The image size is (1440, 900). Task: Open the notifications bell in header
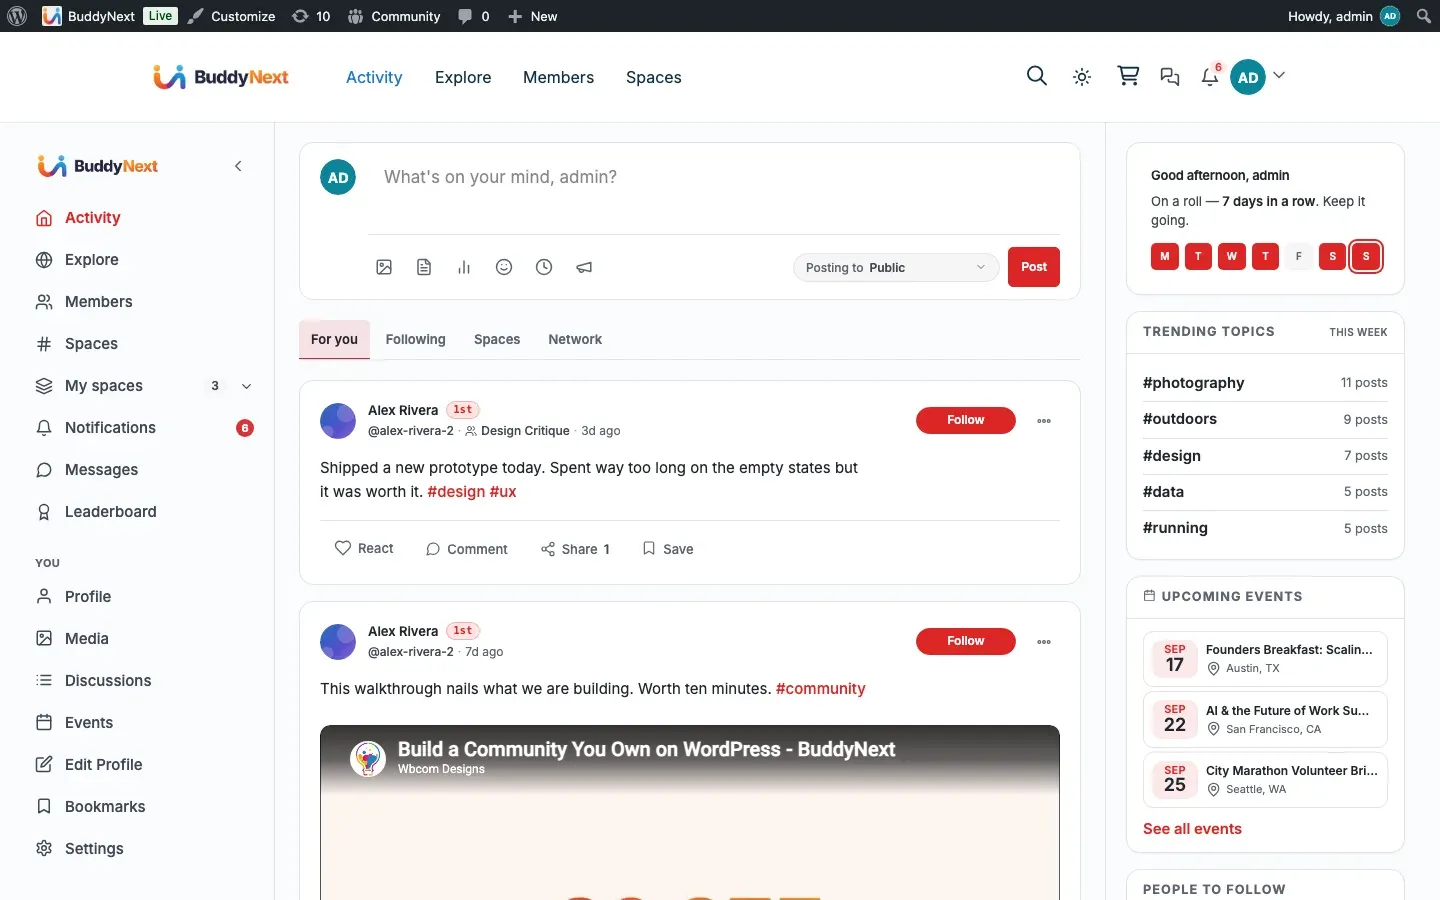1210,77
